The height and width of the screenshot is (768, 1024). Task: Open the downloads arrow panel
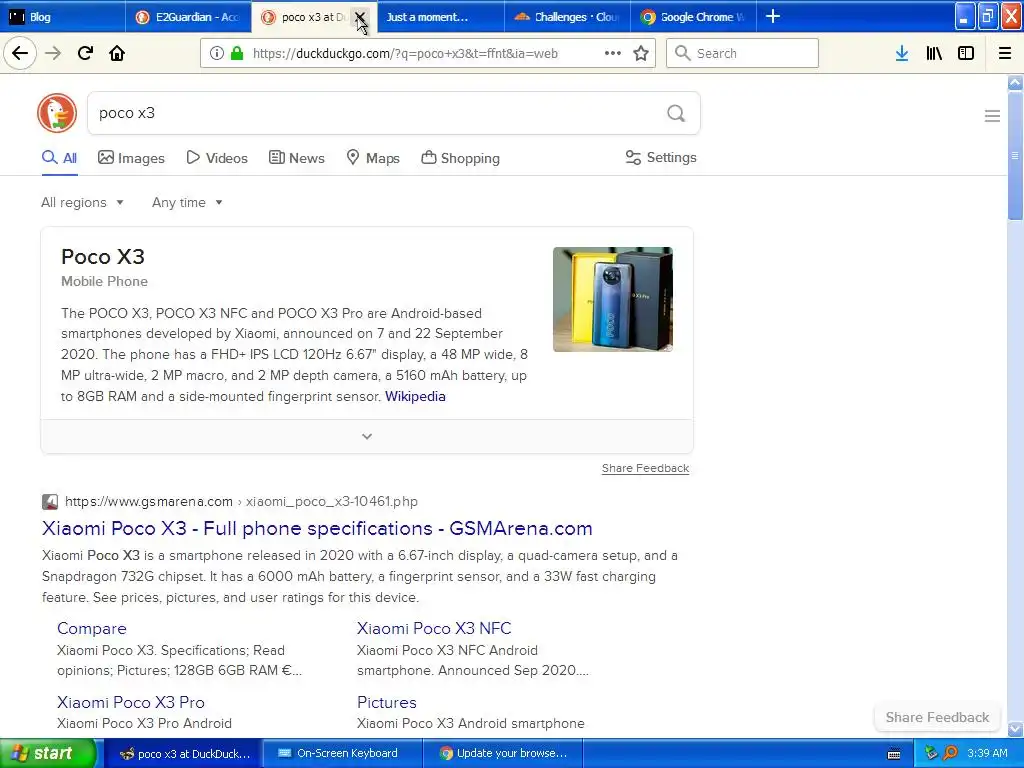point(902,53)
